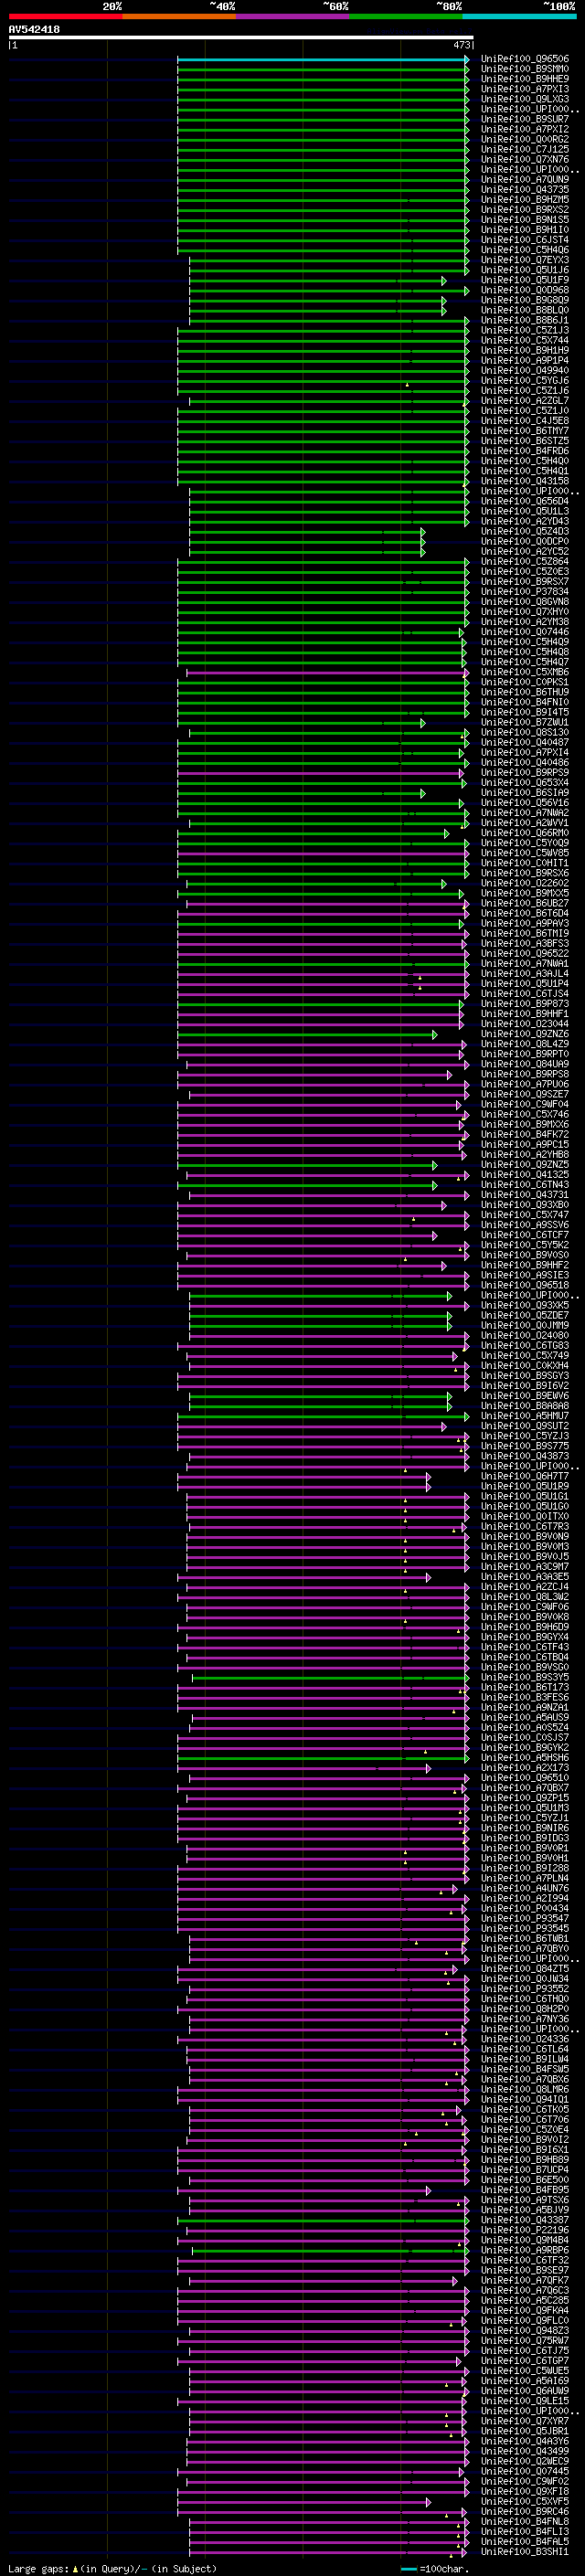This screenshot has width=585, height=2576.
Task: Click label UniRef100_B7ZWU1
Action: click(525, 723)
